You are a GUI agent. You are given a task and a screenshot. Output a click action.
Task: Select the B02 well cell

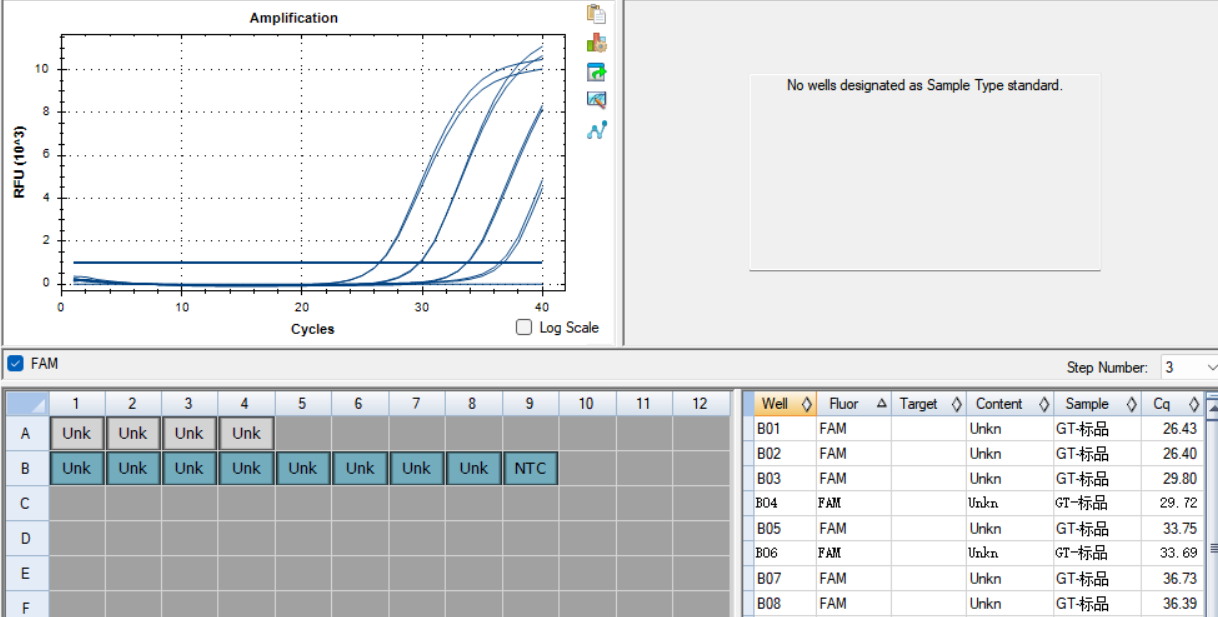[785, 454]
